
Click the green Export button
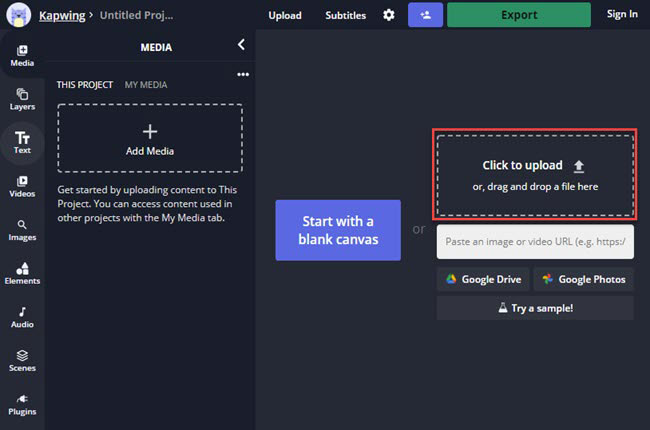tap(519, 15)
